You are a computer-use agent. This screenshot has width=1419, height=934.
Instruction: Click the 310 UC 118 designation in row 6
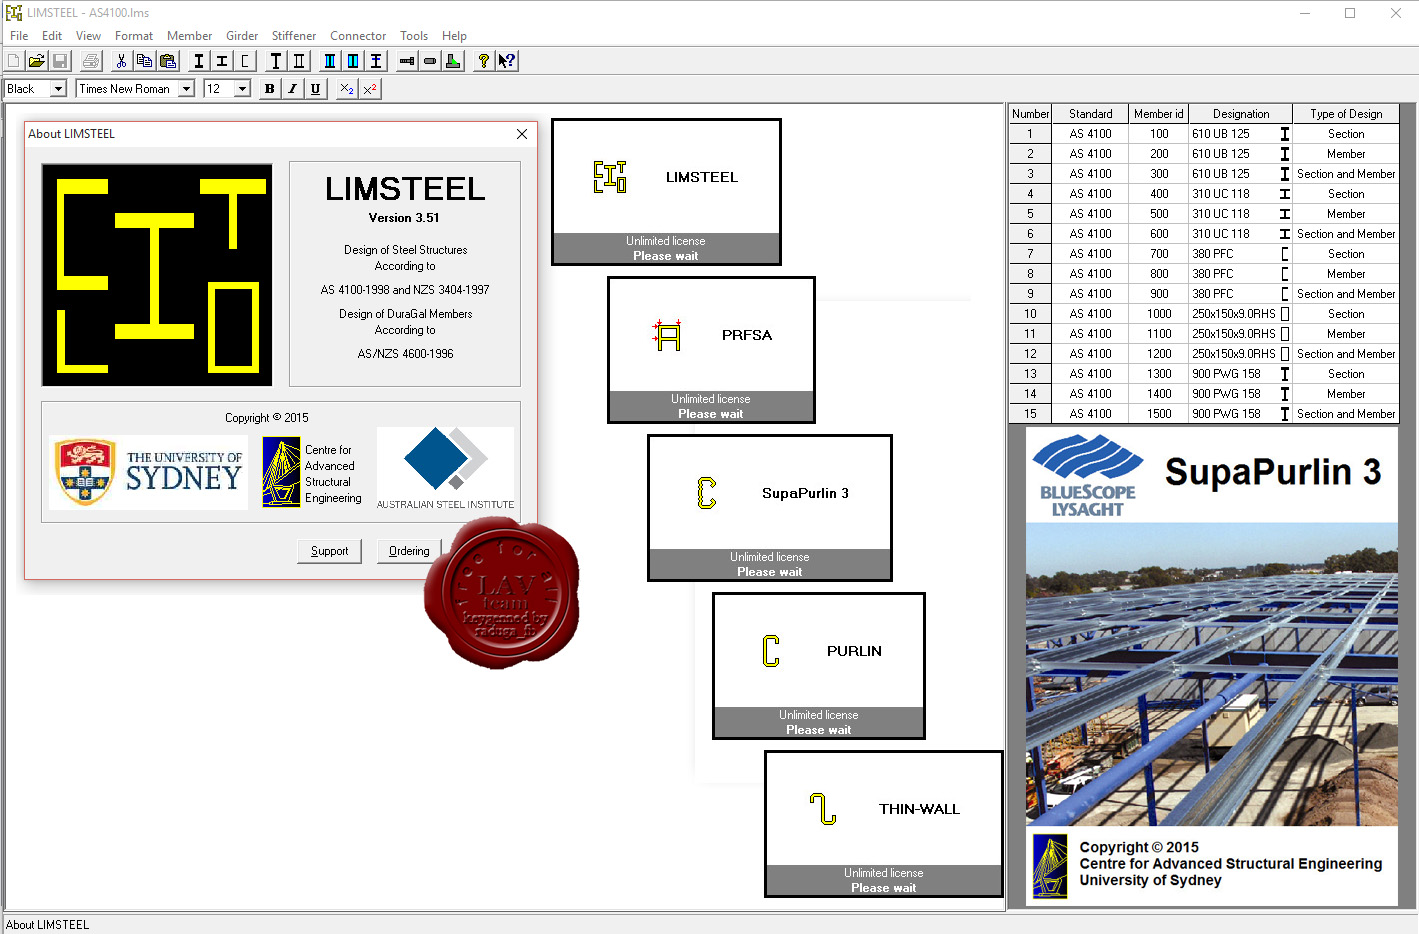point(1221,234)
